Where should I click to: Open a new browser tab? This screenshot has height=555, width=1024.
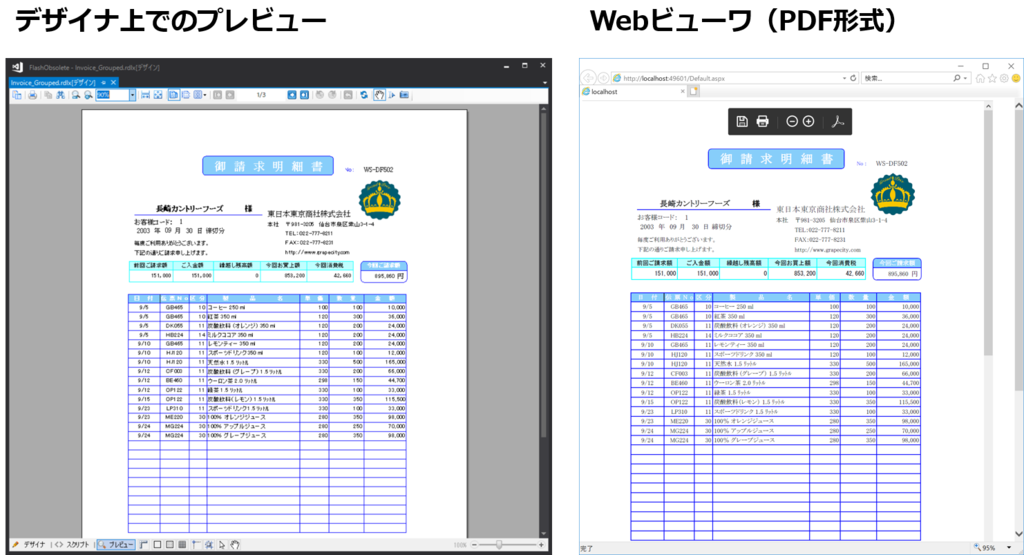coord(694,91)
